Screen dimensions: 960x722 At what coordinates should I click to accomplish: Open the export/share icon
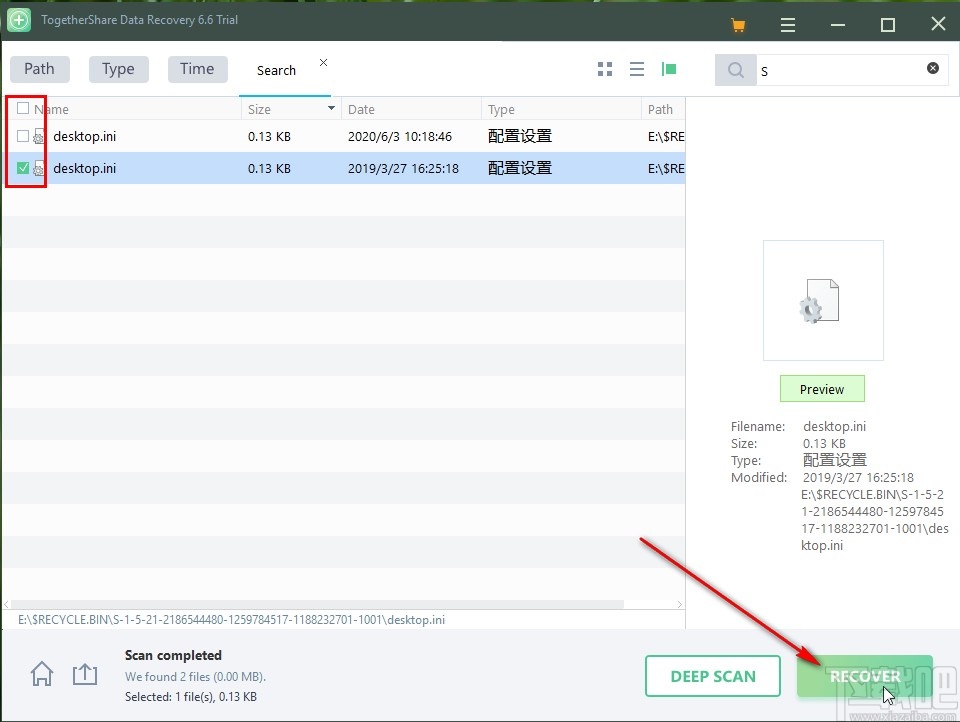85,674
